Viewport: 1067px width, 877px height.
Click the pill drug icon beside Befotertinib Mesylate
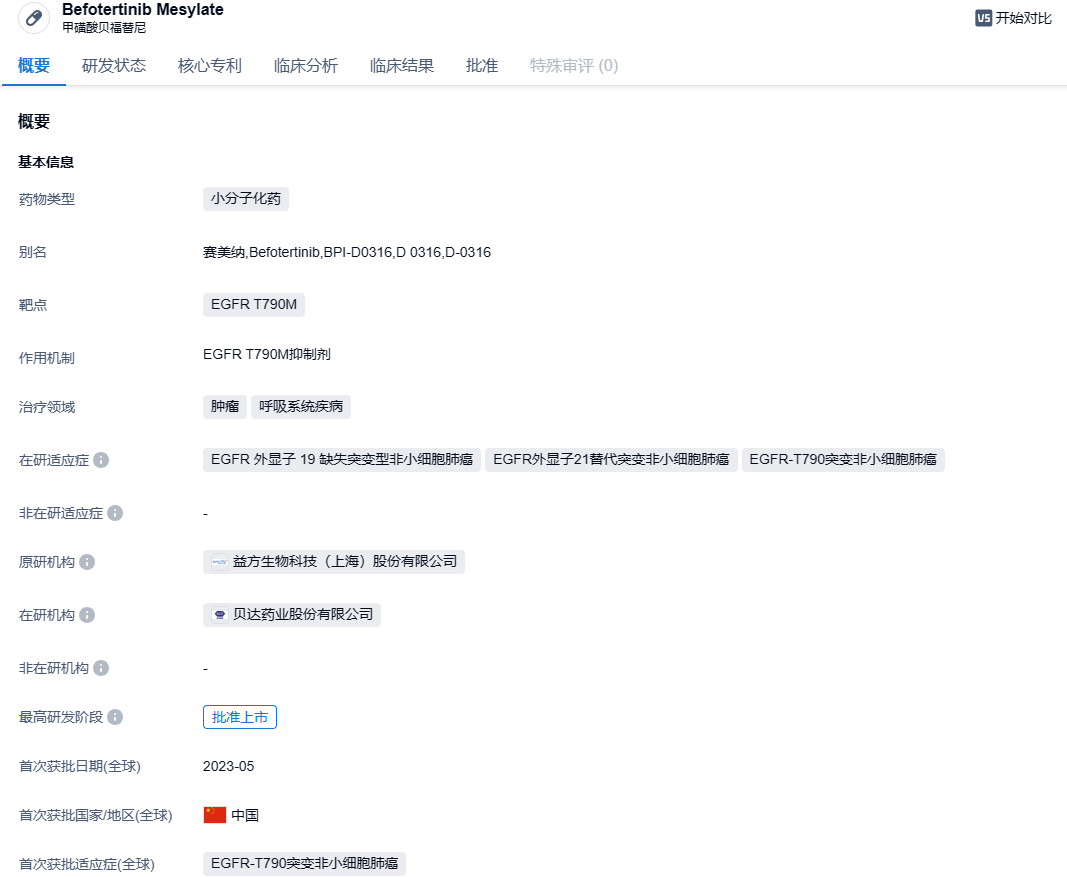coord(34,18)
